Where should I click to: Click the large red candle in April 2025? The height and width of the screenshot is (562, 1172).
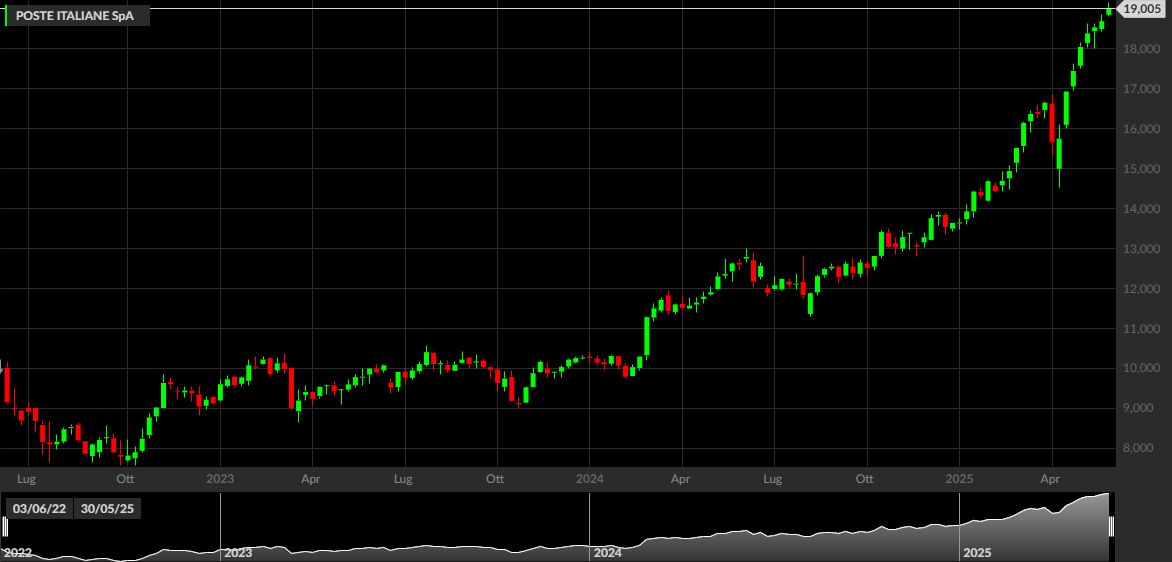(1052, 123)
